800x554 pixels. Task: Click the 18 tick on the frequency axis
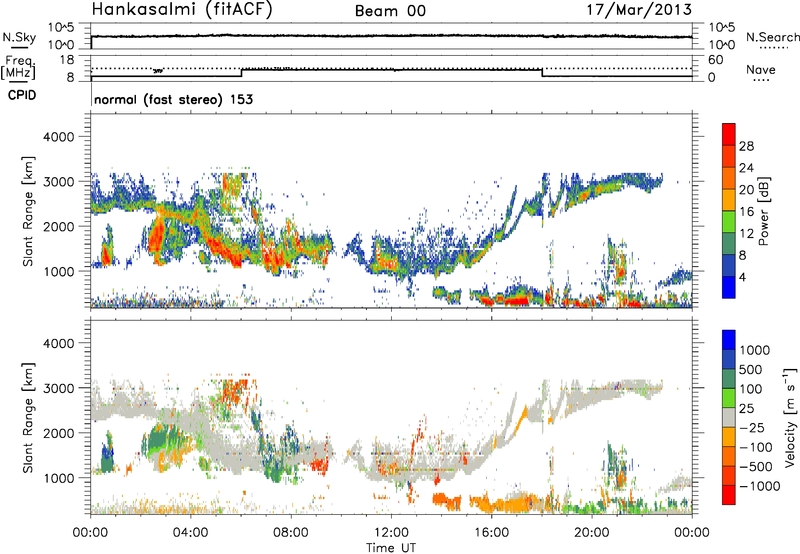click(x=67, y=59)
